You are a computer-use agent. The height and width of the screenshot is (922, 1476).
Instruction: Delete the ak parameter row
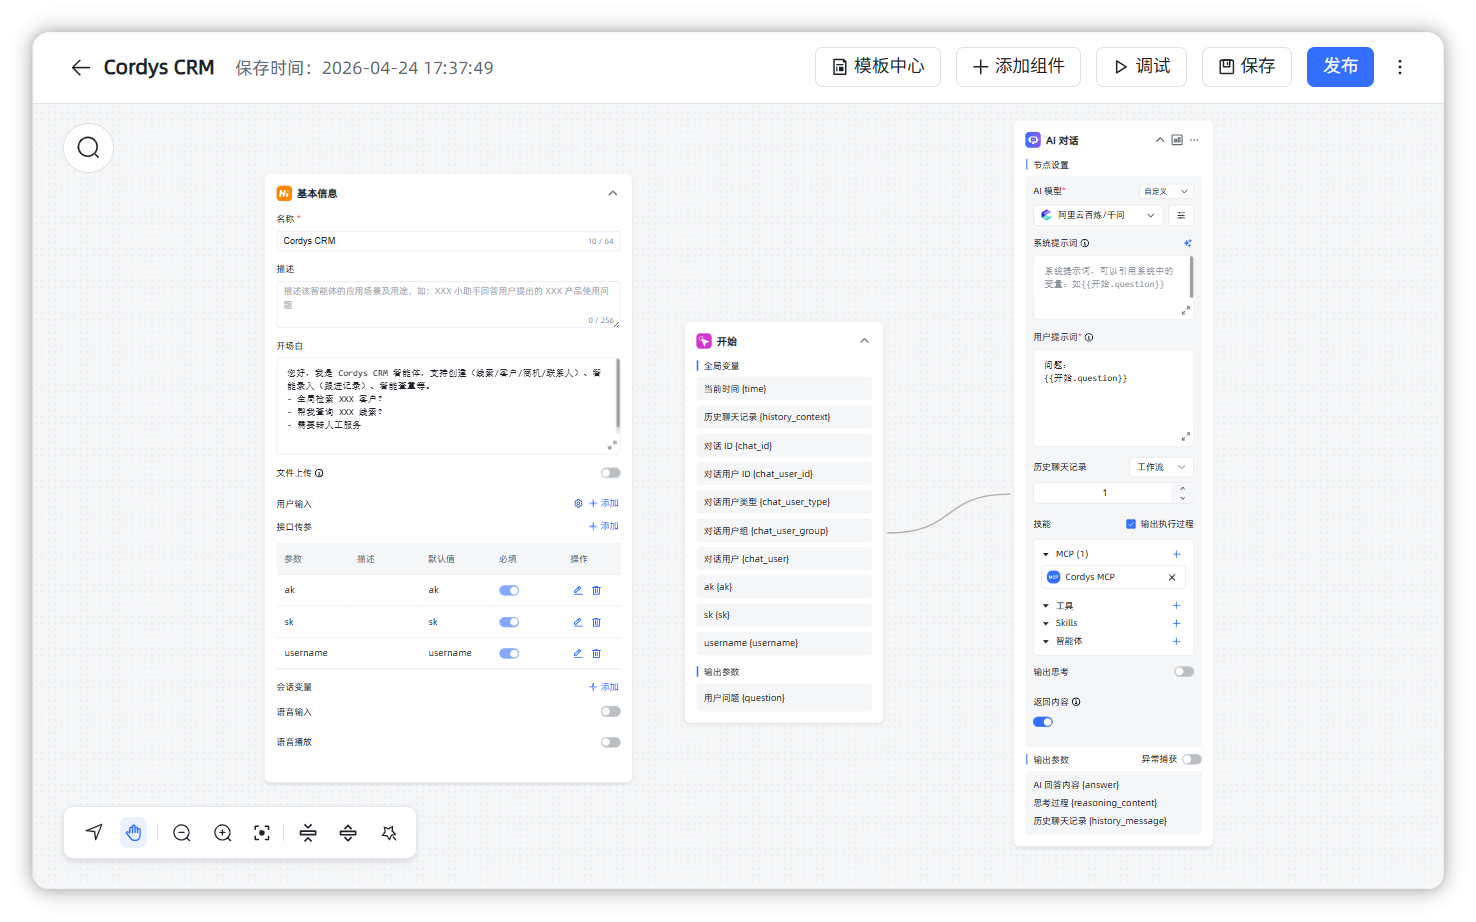(597, 590)
